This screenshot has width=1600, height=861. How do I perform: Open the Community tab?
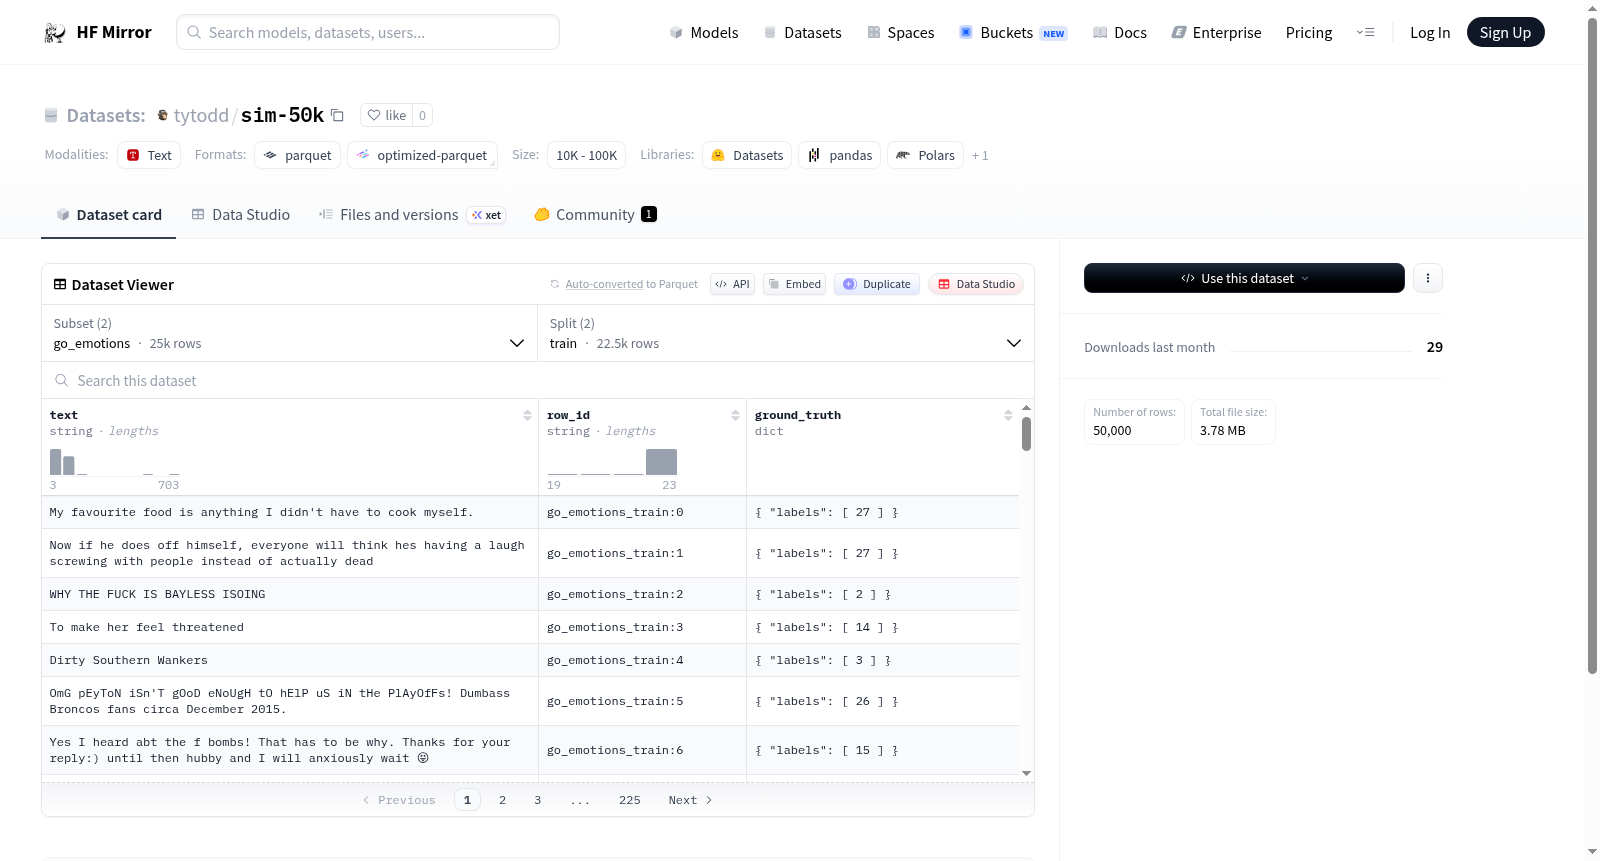(x=595, y=215)
